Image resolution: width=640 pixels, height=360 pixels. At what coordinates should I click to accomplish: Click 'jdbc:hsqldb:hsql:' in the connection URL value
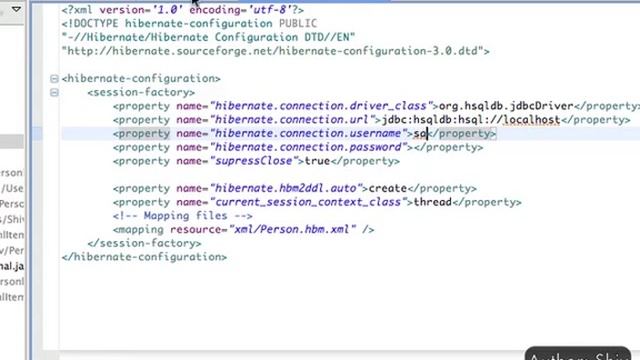point(436,120)
